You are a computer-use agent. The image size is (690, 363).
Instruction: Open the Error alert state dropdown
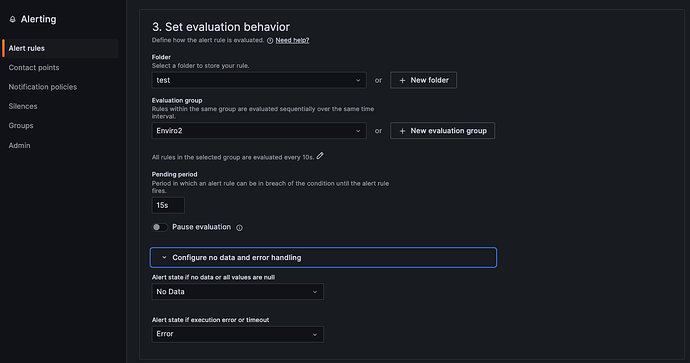pos(238,334)
